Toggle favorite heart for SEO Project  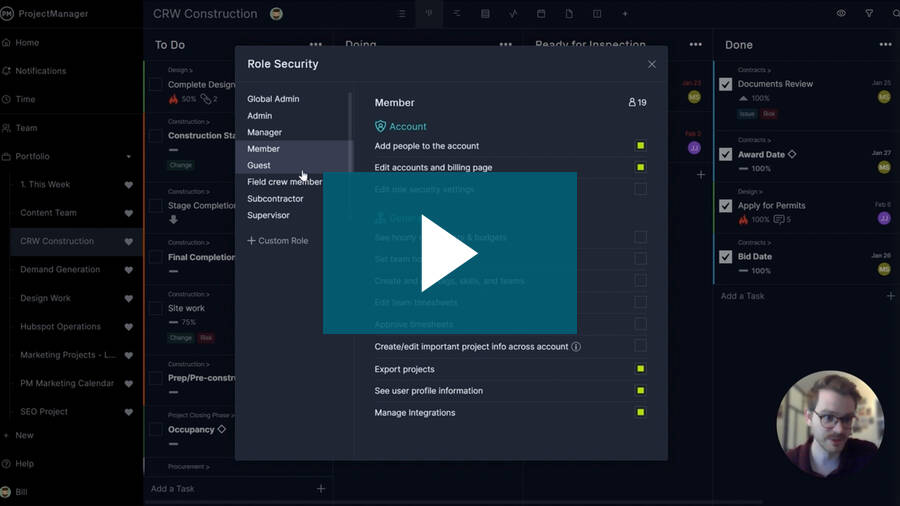[x=129, y=412]
